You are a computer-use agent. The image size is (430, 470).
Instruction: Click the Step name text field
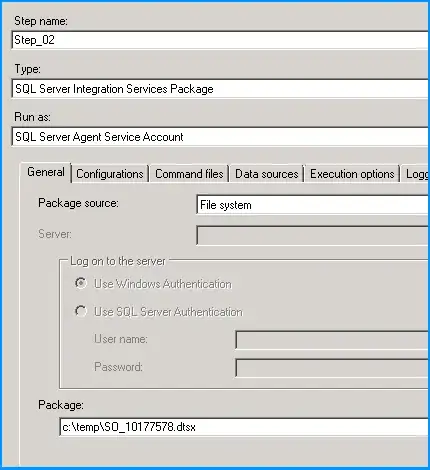pos(220,40)
